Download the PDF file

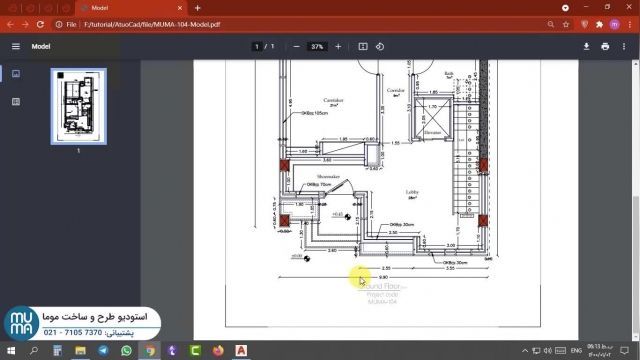click(586, 47)
